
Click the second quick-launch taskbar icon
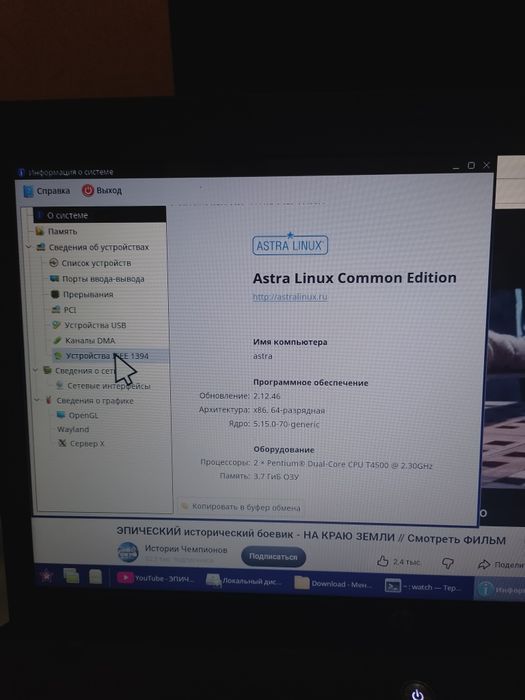click(x=95, y=577)
